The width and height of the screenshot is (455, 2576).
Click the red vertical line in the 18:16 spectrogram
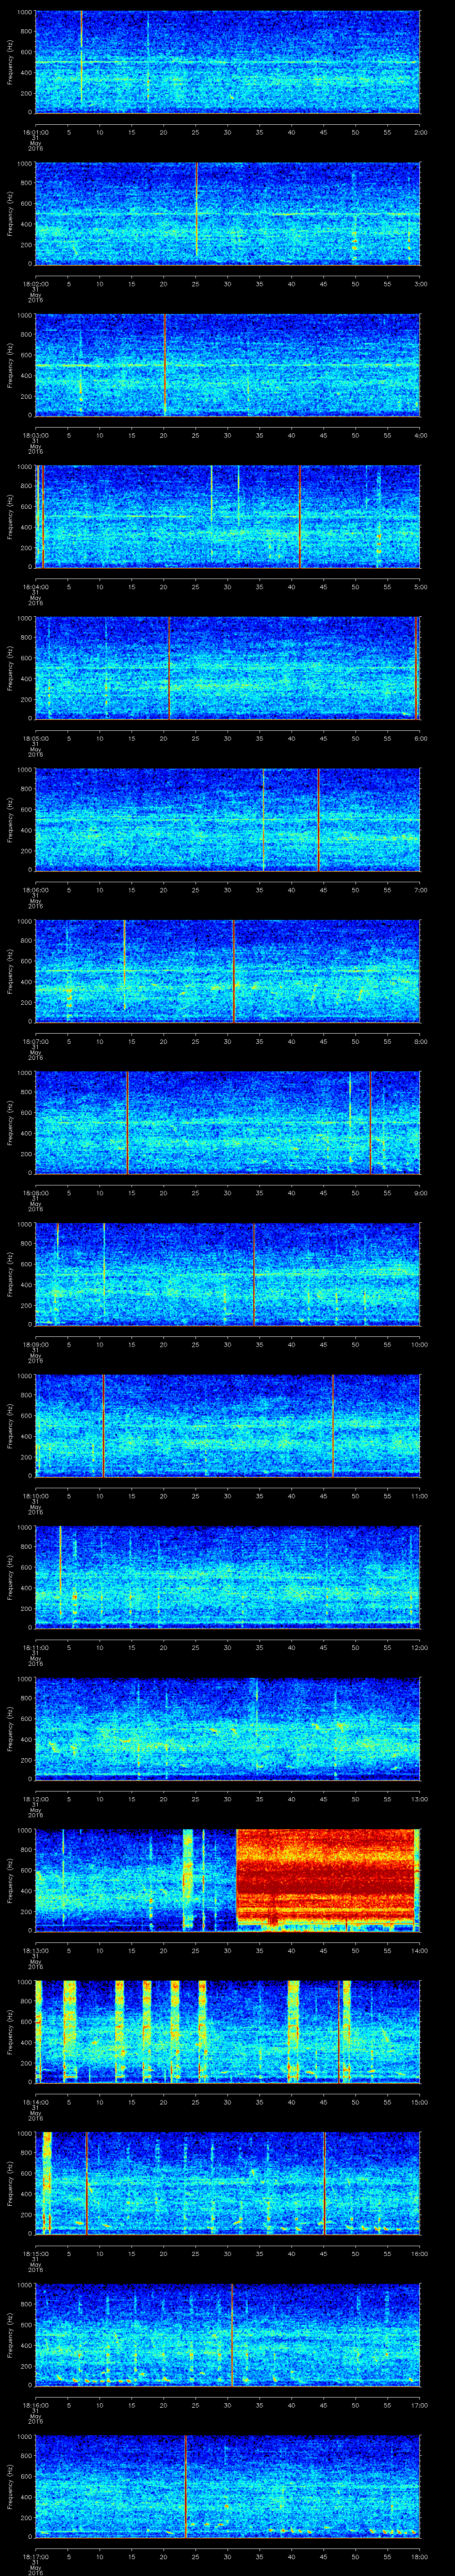pos(232,2334)
